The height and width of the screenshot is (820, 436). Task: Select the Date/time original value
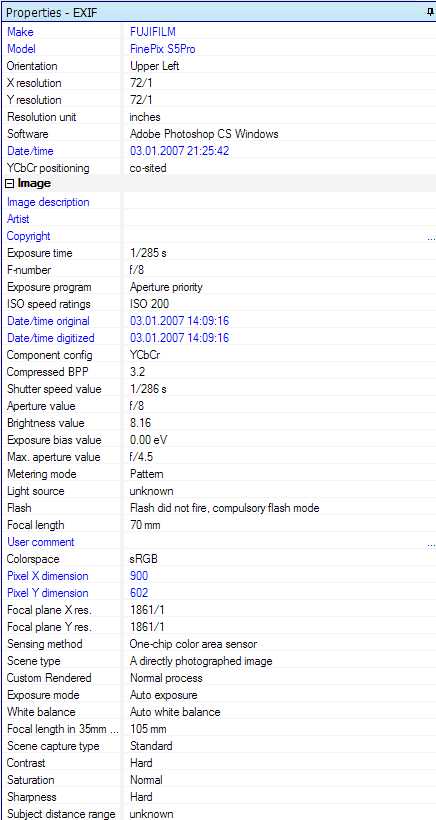(x=179, y=321)
